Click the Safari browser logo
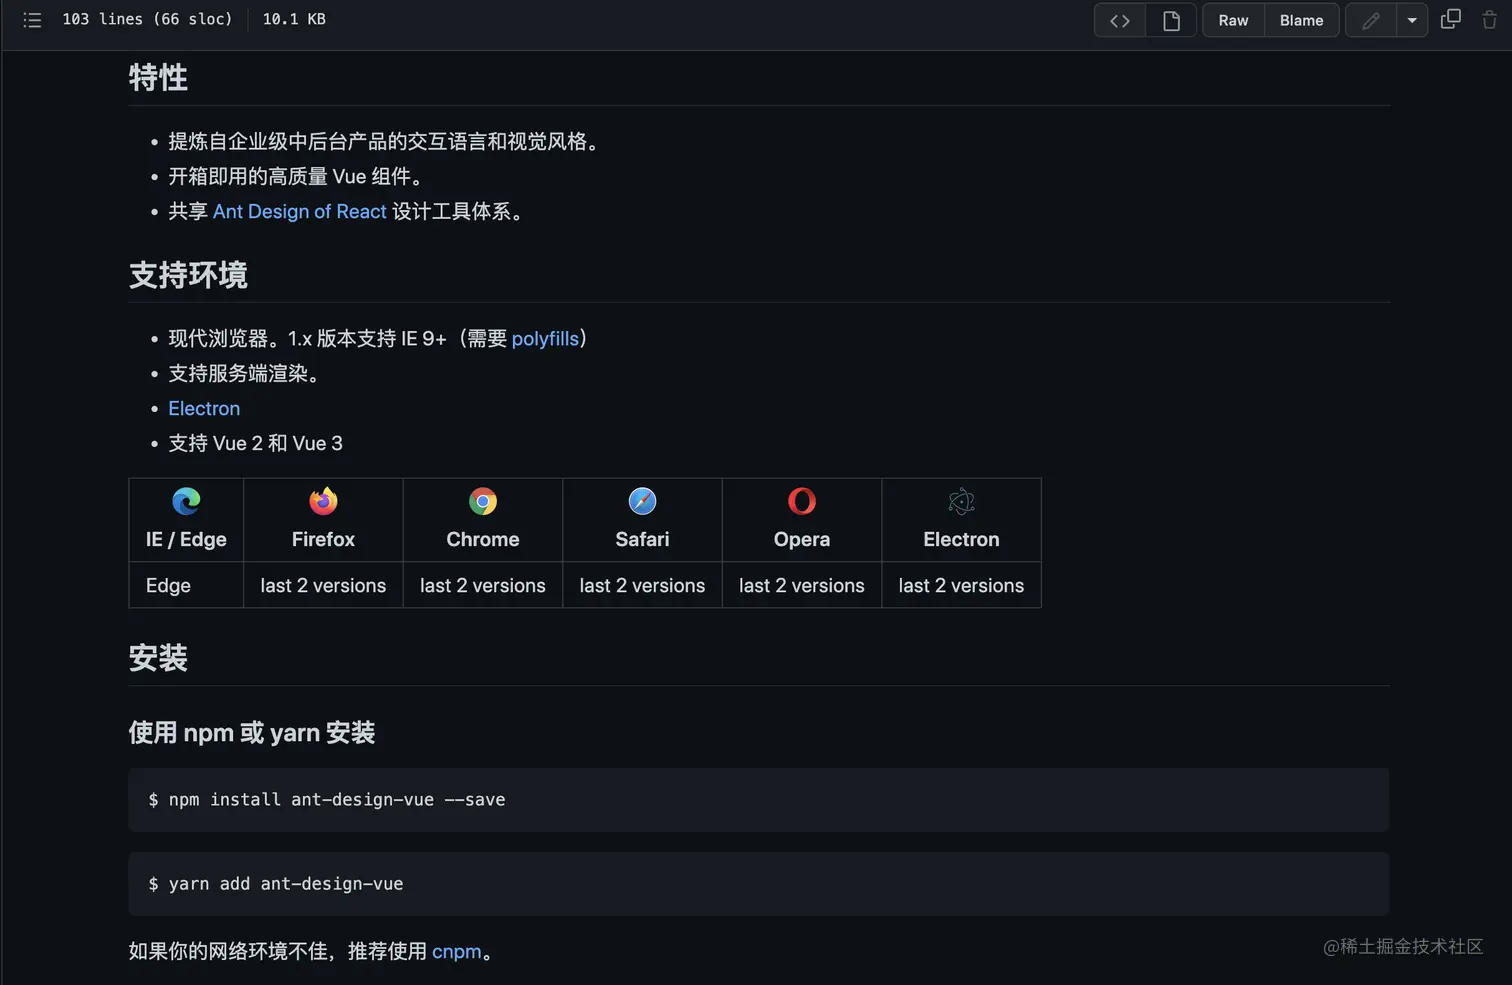This screenshot has height=985, width=1512. tap(642, 501)
